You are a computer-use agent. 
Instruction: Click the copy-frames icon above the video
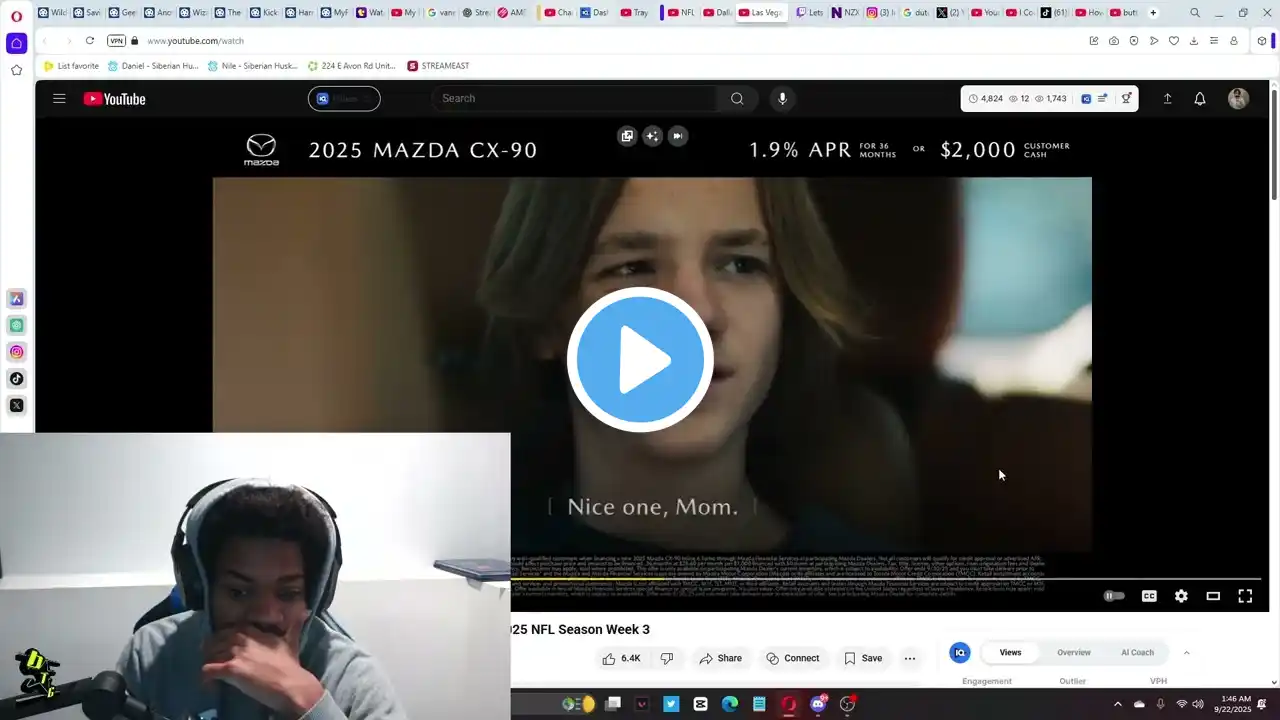click(627, 136)
